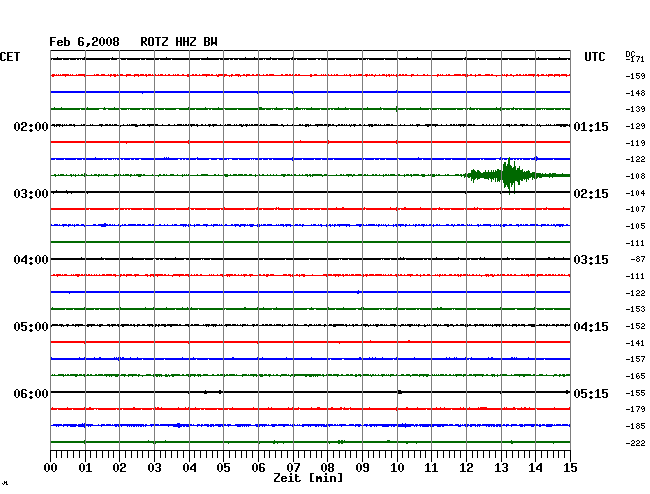This screenshot has height=494, width=650.
Task: Click the DC offset value -139
Action: [635, 109]
